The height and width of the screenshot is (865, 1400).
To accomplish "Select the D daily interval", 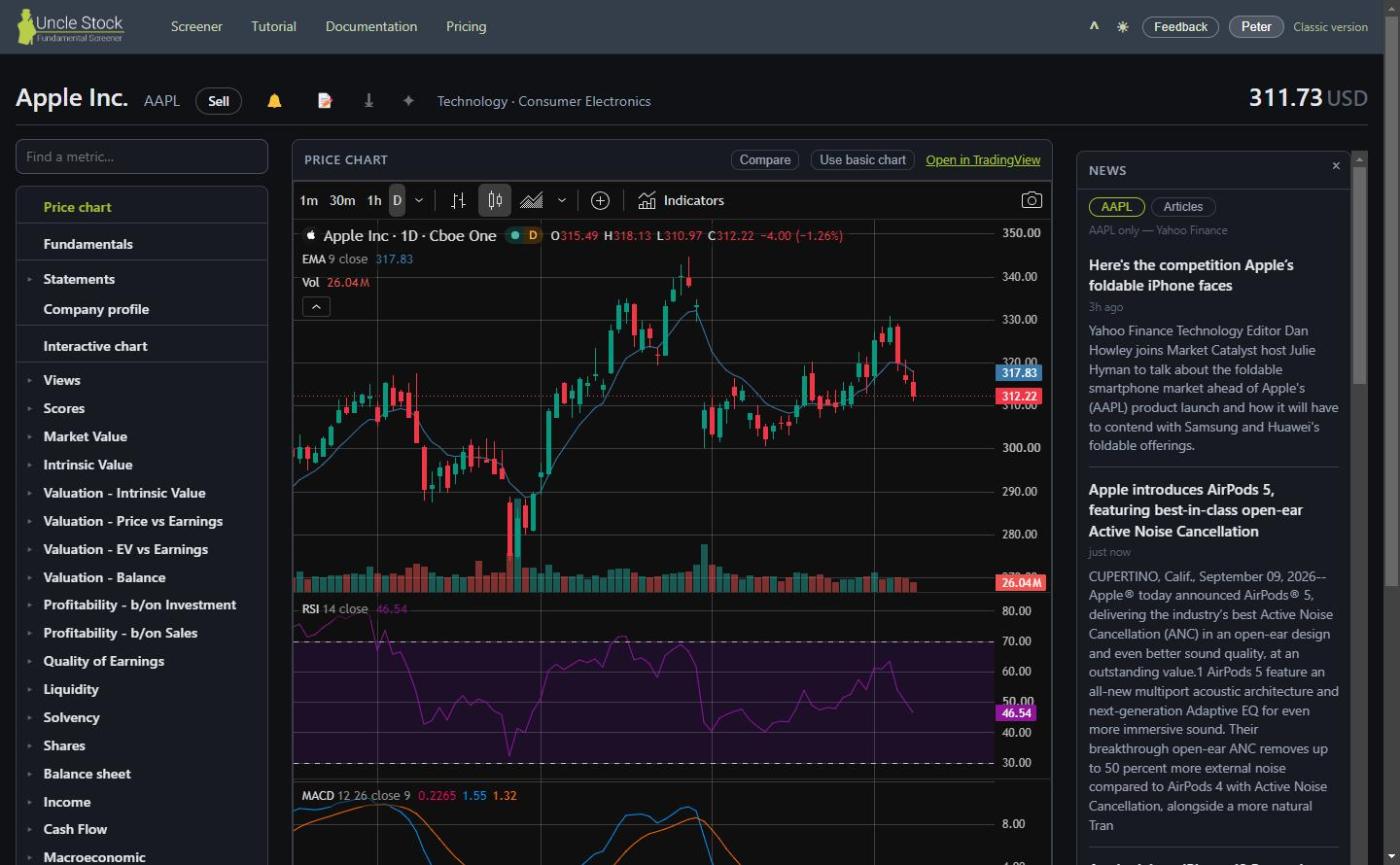I will [x=397, y=200].
